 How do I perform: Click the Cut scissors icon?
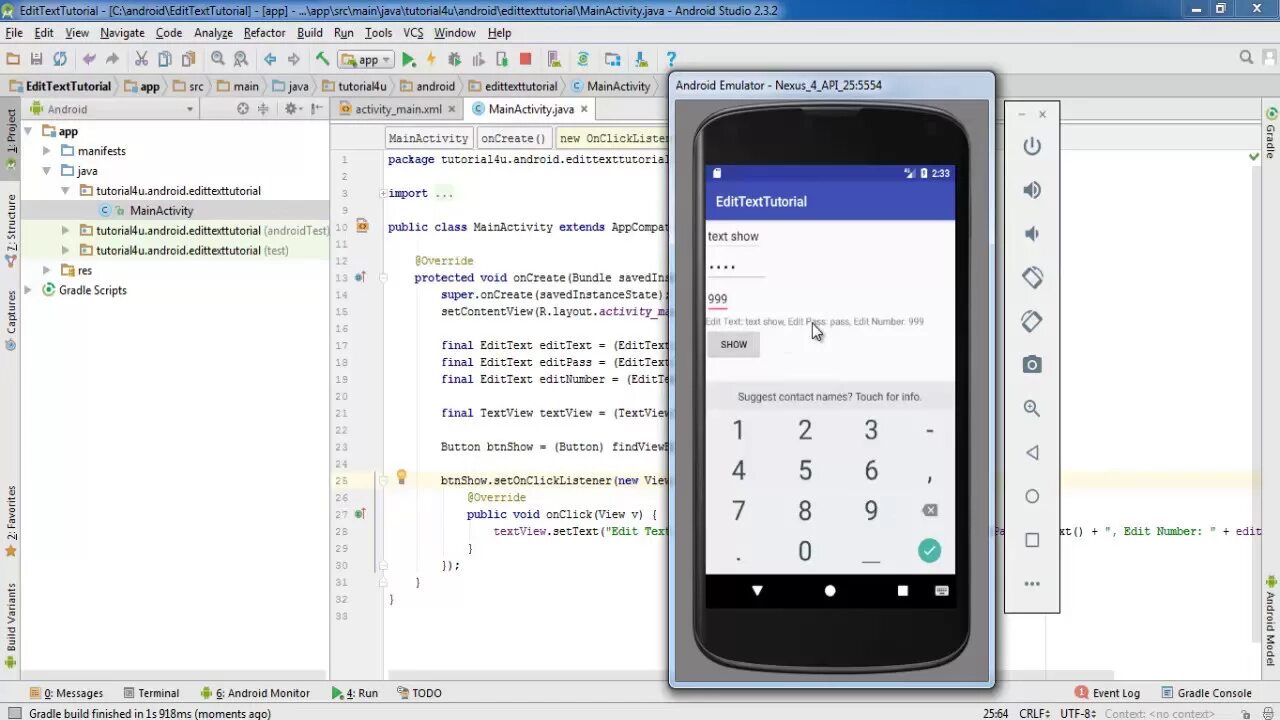[141, 59]
